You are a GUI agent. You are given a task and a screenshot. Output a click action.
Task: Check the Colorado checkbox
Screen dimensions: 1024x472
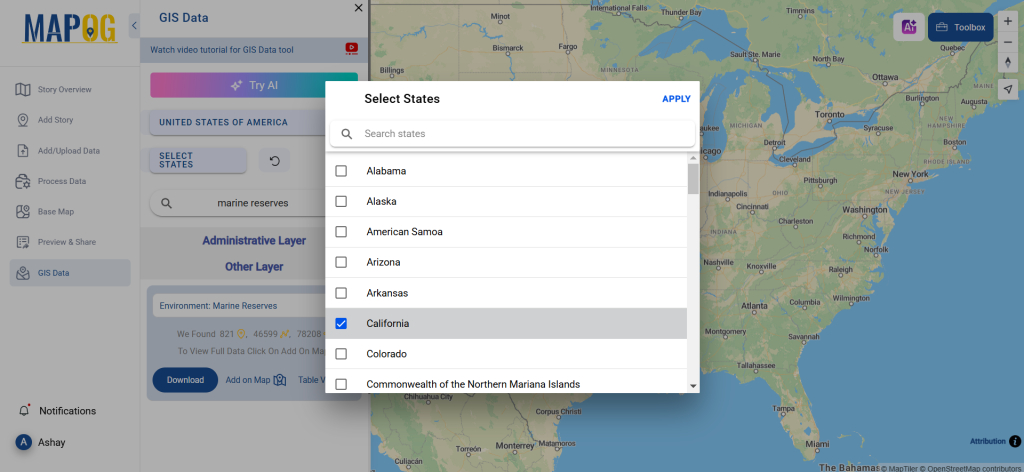tap(341, 354)
